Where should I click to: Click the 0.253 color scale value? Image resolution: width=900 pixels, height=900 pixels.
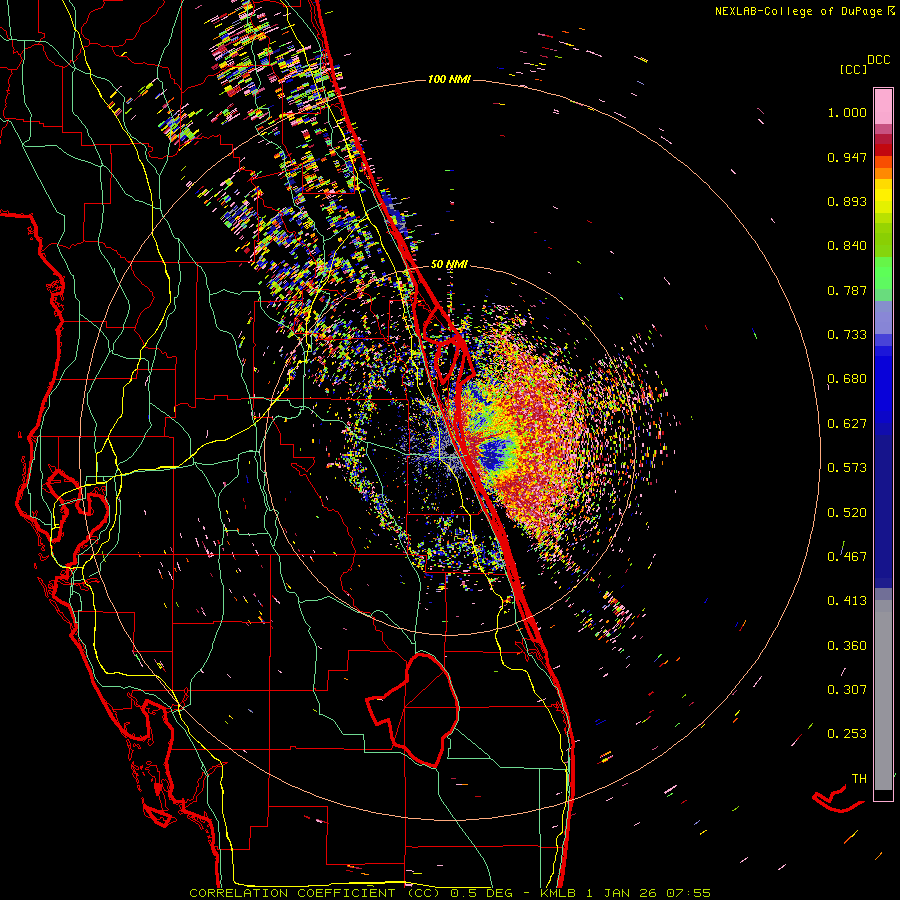tap(847, 734)
